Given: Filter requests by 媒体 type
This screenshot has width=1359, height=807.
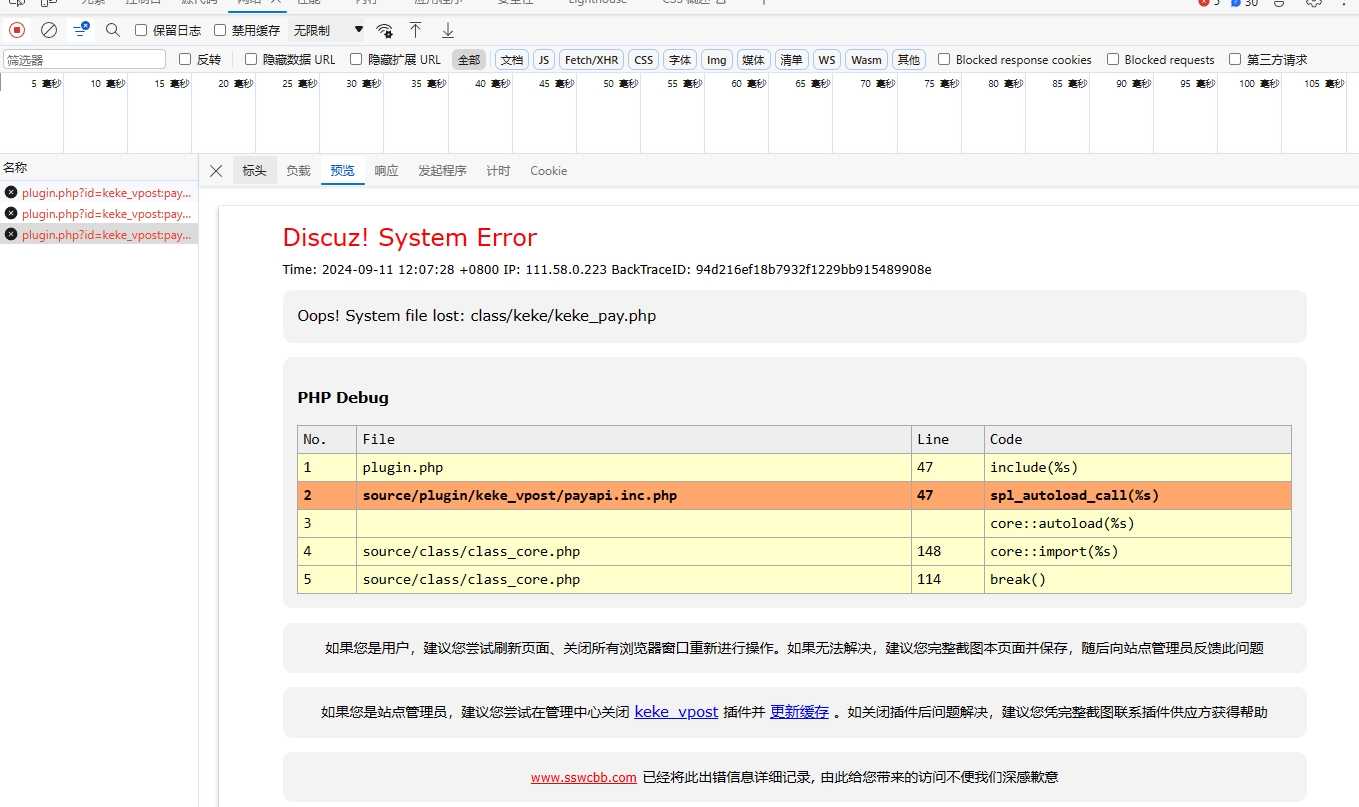Looking at the screenshot, I should (x=754, y=60).
